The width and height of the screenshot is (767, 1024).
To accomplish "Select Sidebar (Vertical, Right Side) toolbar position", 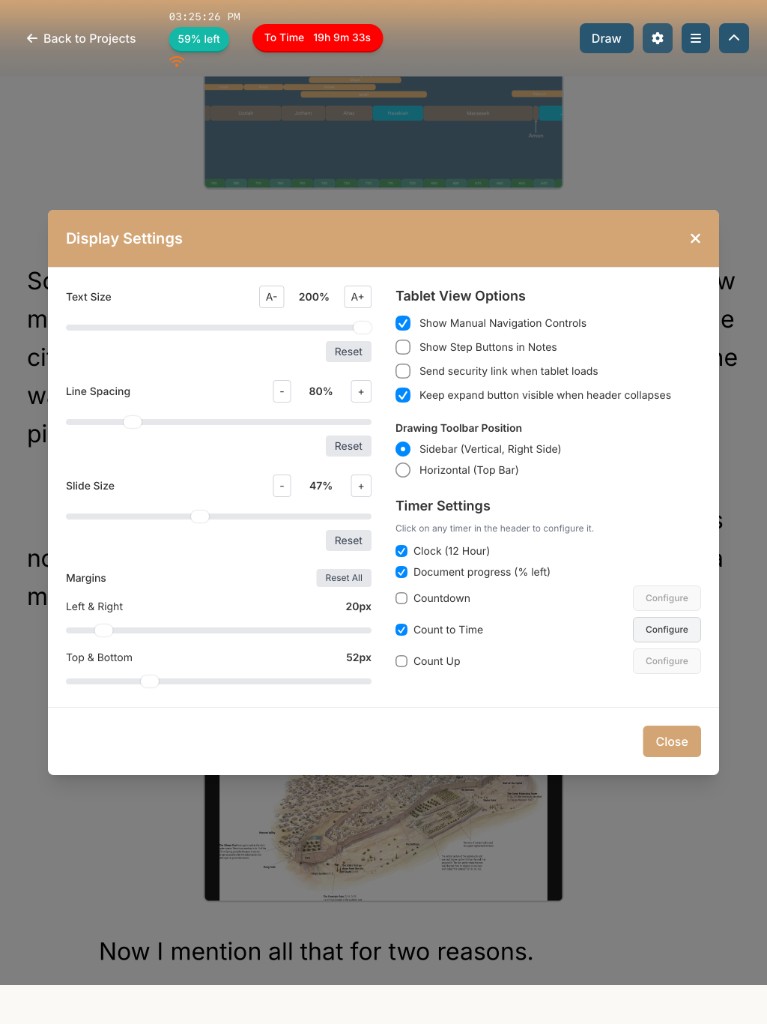I will pyautogui.click(x=403, y=449).
